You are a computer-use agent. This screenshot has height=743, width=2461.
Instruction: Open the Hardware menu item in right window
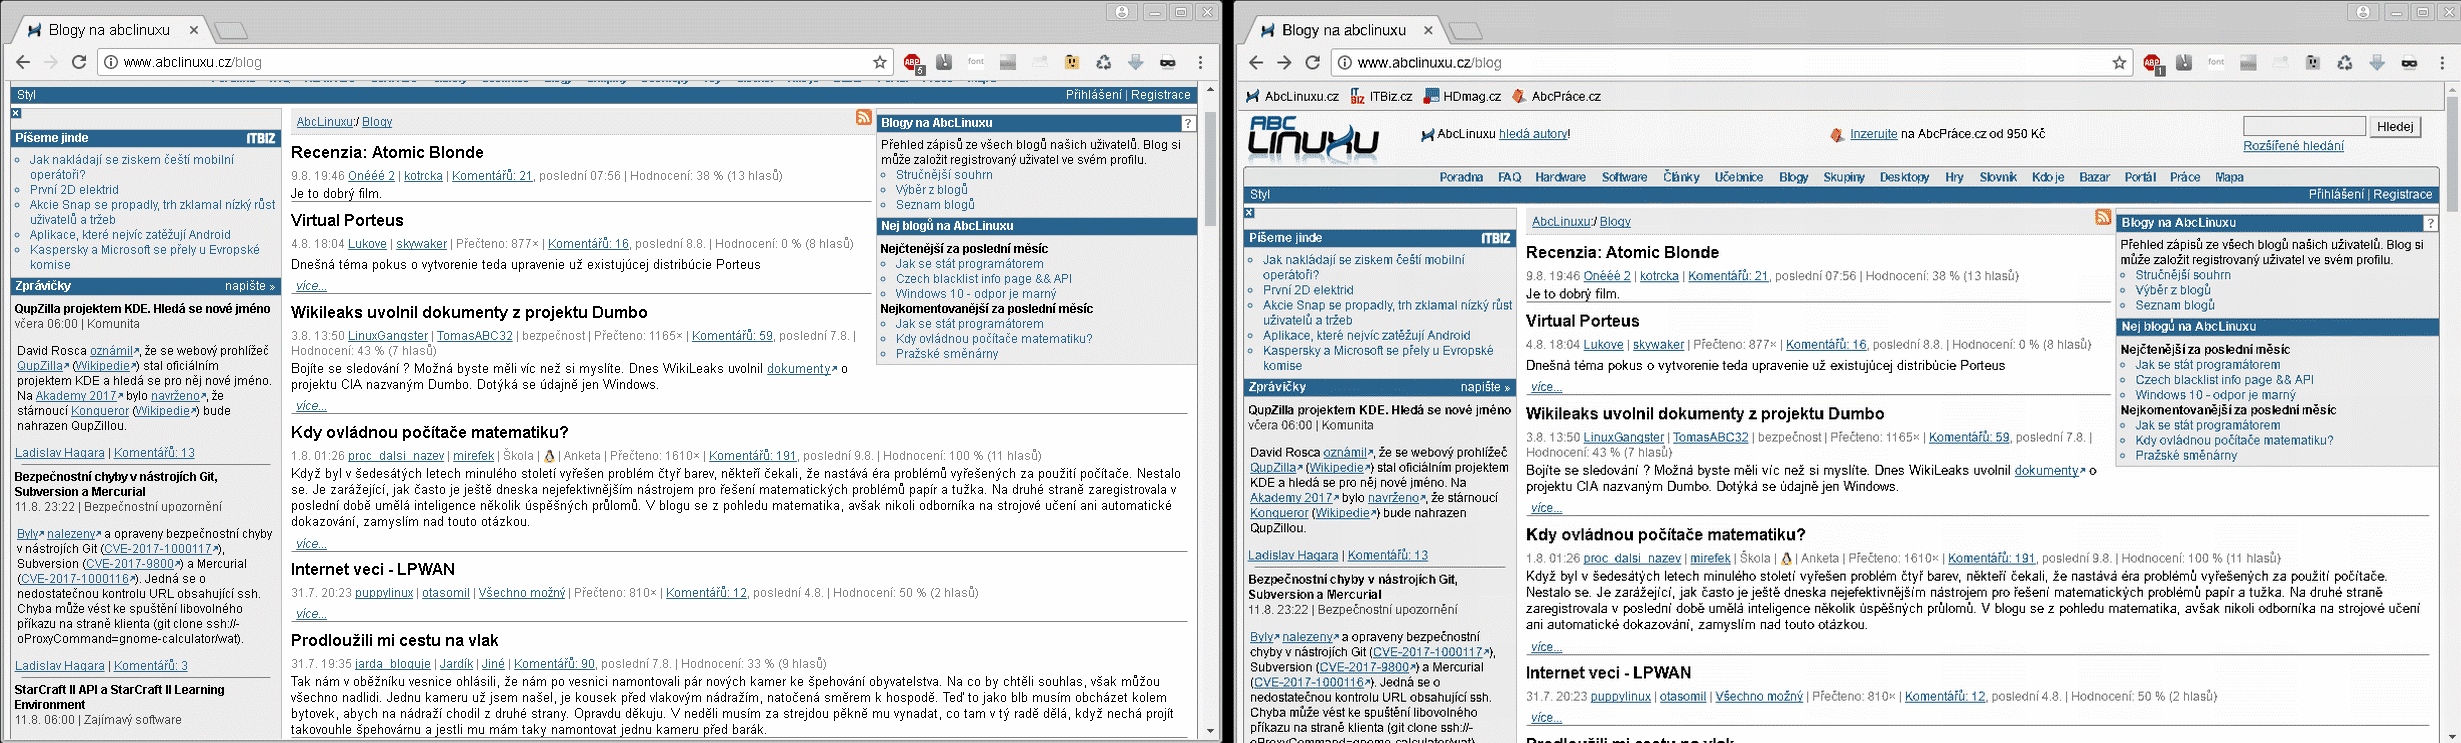point(1560,177)
